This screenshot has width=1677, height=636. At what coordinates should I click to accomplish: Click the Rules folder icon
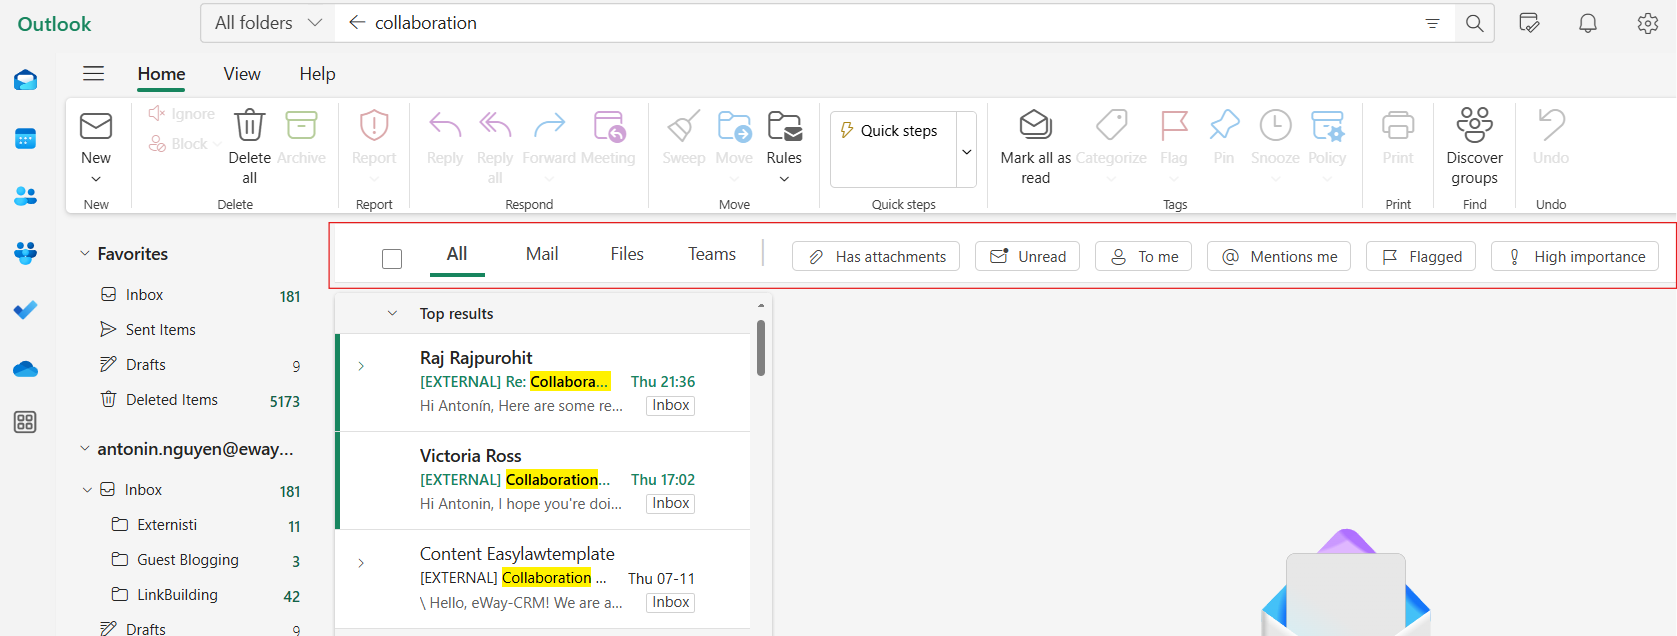784,126
